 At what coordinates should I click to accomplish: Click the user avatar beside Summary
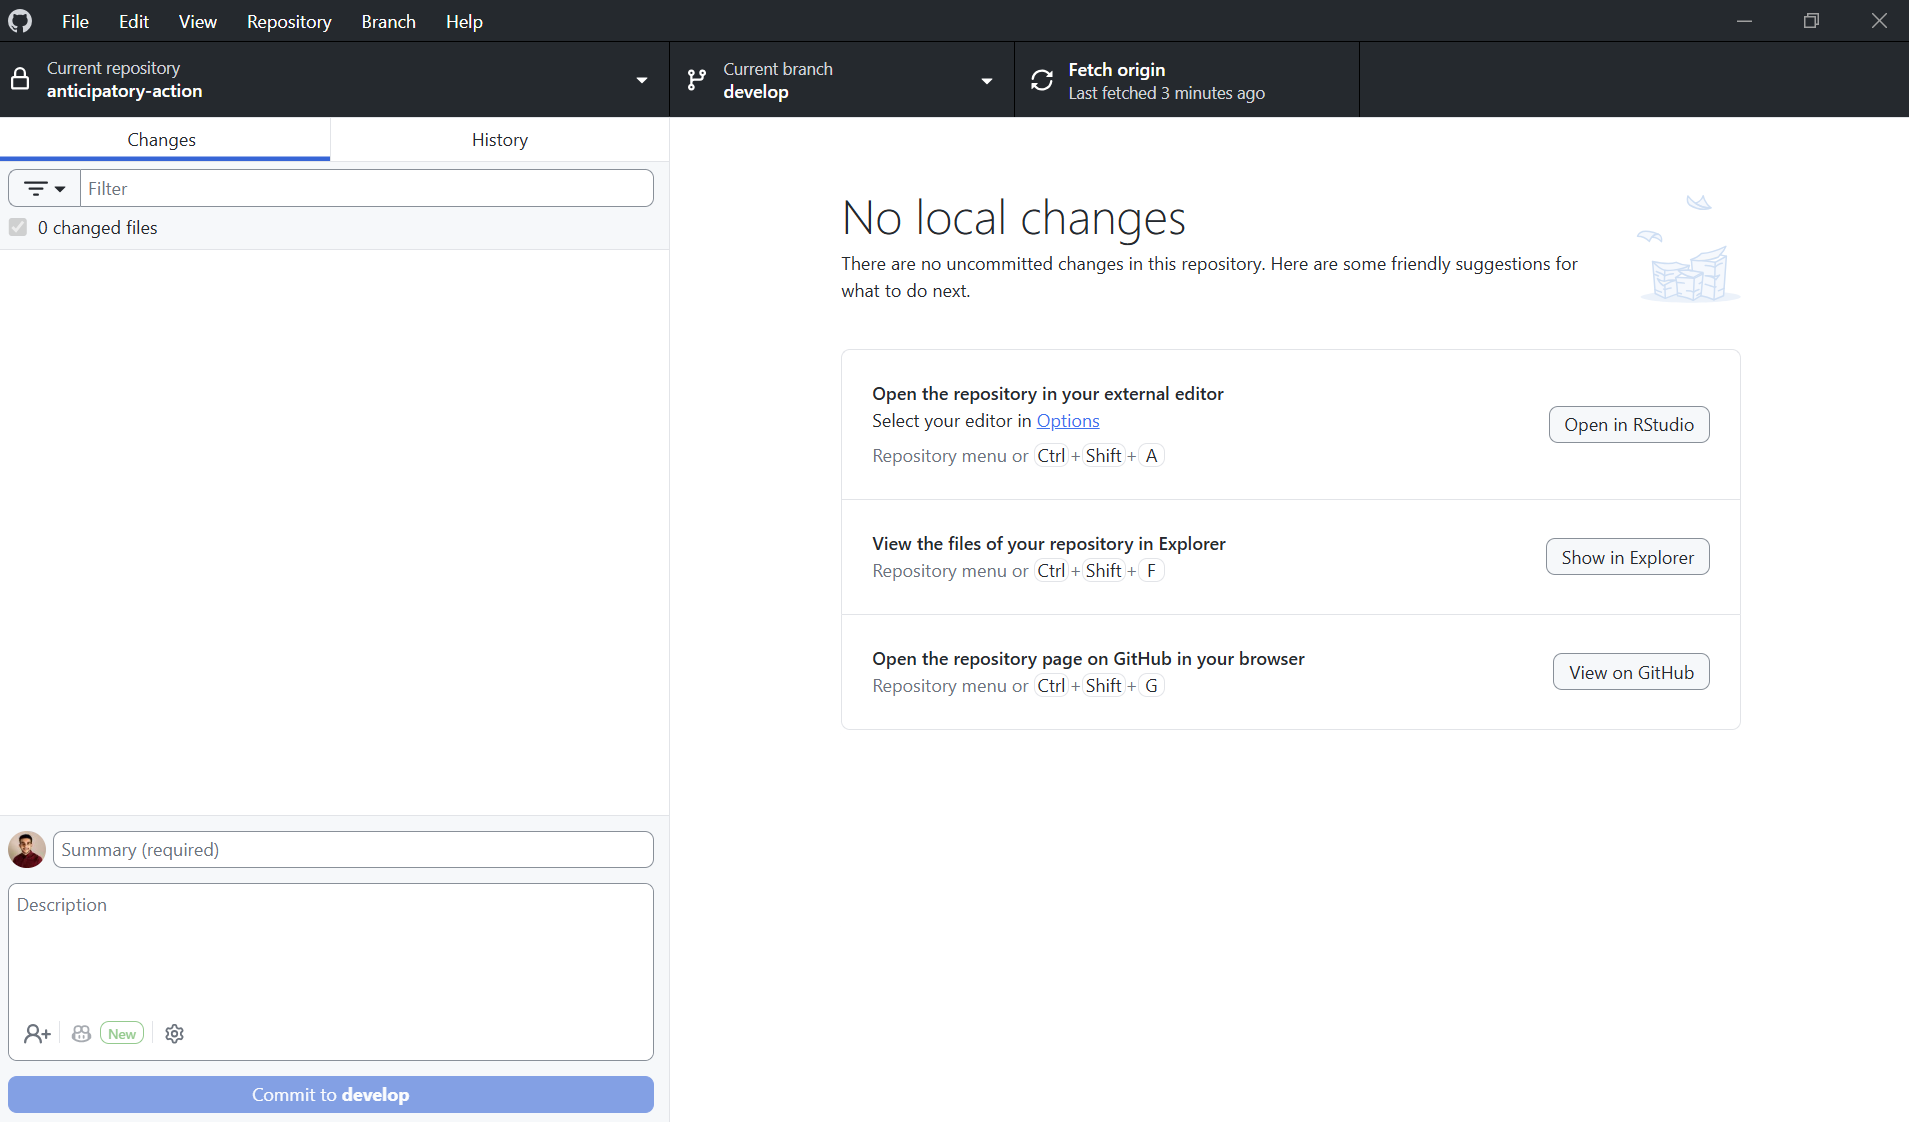[27, 850]
